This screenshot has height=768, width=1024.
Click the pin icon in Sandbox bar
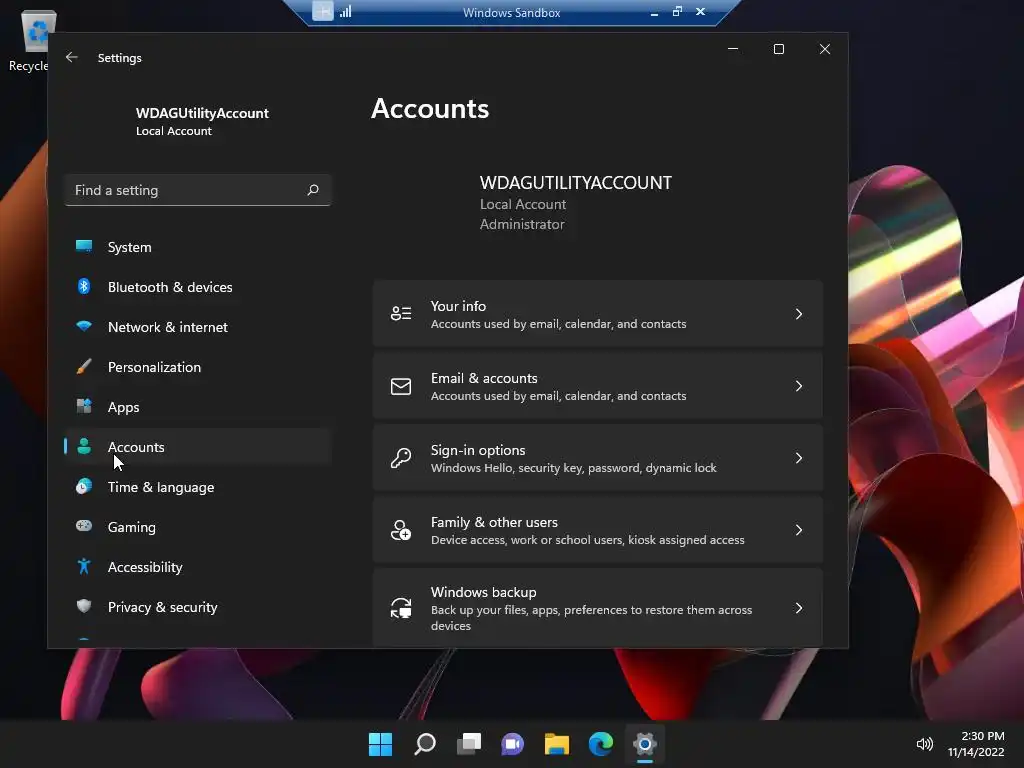323,11
